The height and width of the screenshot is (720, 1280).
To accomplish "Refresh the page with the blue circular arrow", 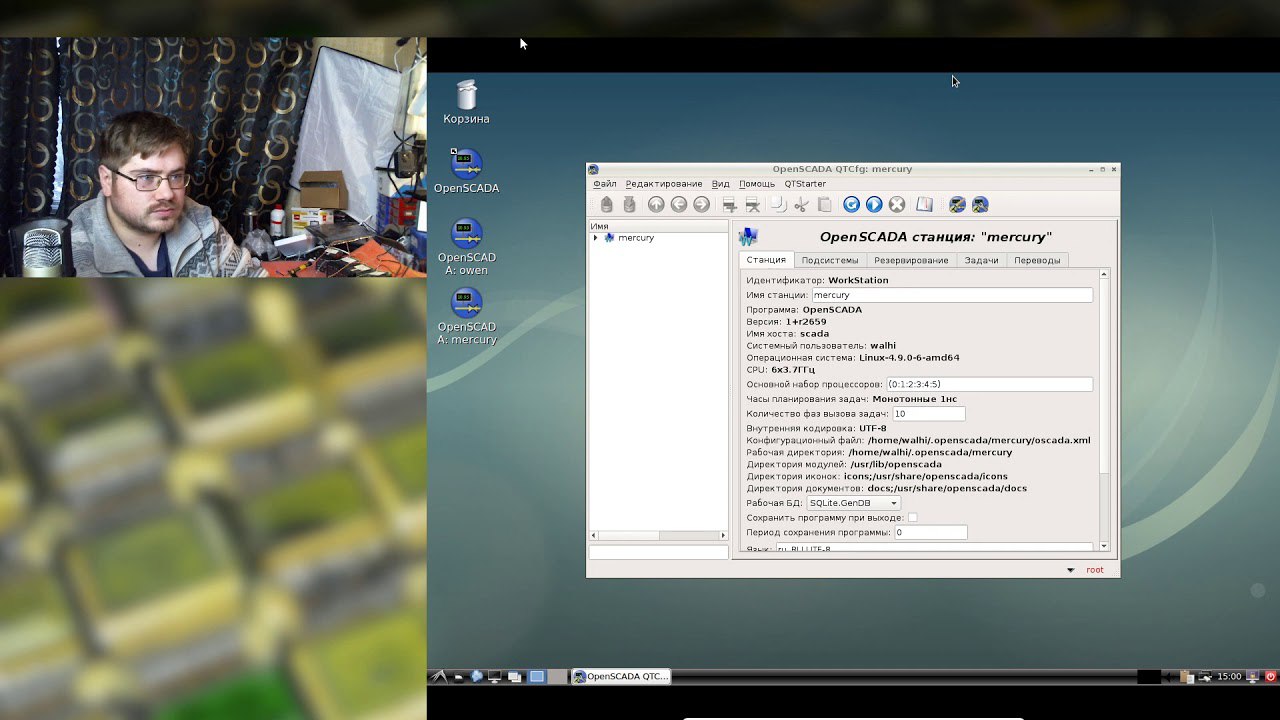I will (x=851, y=204).
